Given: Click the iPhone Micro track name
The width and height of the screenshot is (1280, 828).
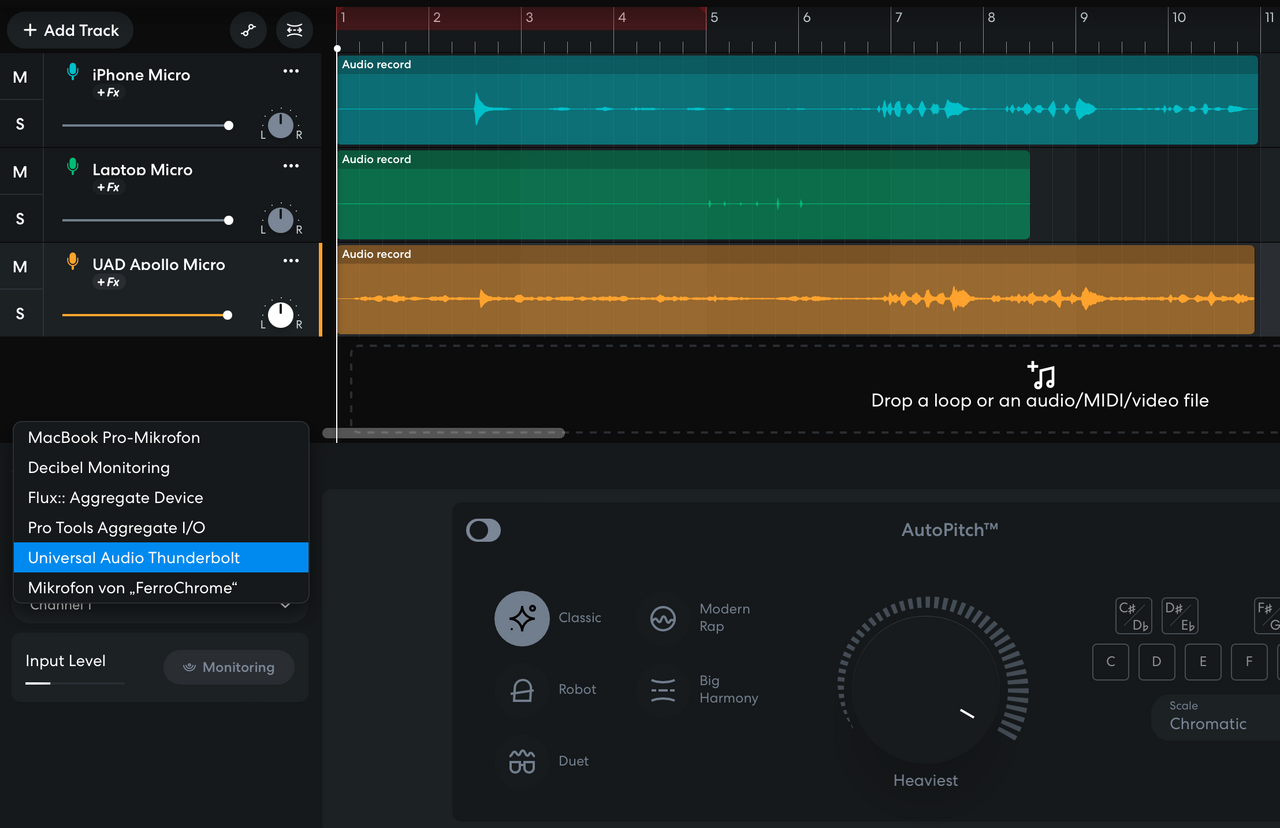Looking at the screenshot, I should coord(141,75).
